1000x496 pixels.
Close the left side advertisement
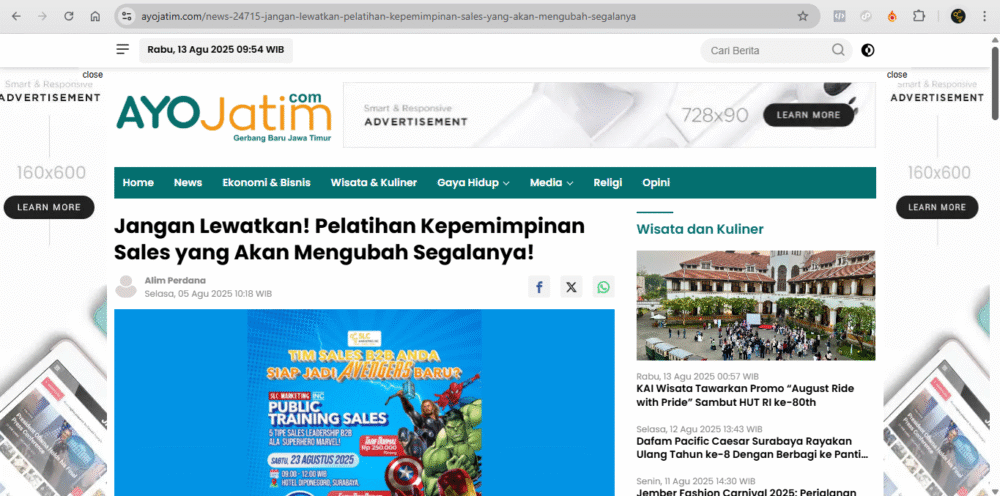click(x=92, y=75)
